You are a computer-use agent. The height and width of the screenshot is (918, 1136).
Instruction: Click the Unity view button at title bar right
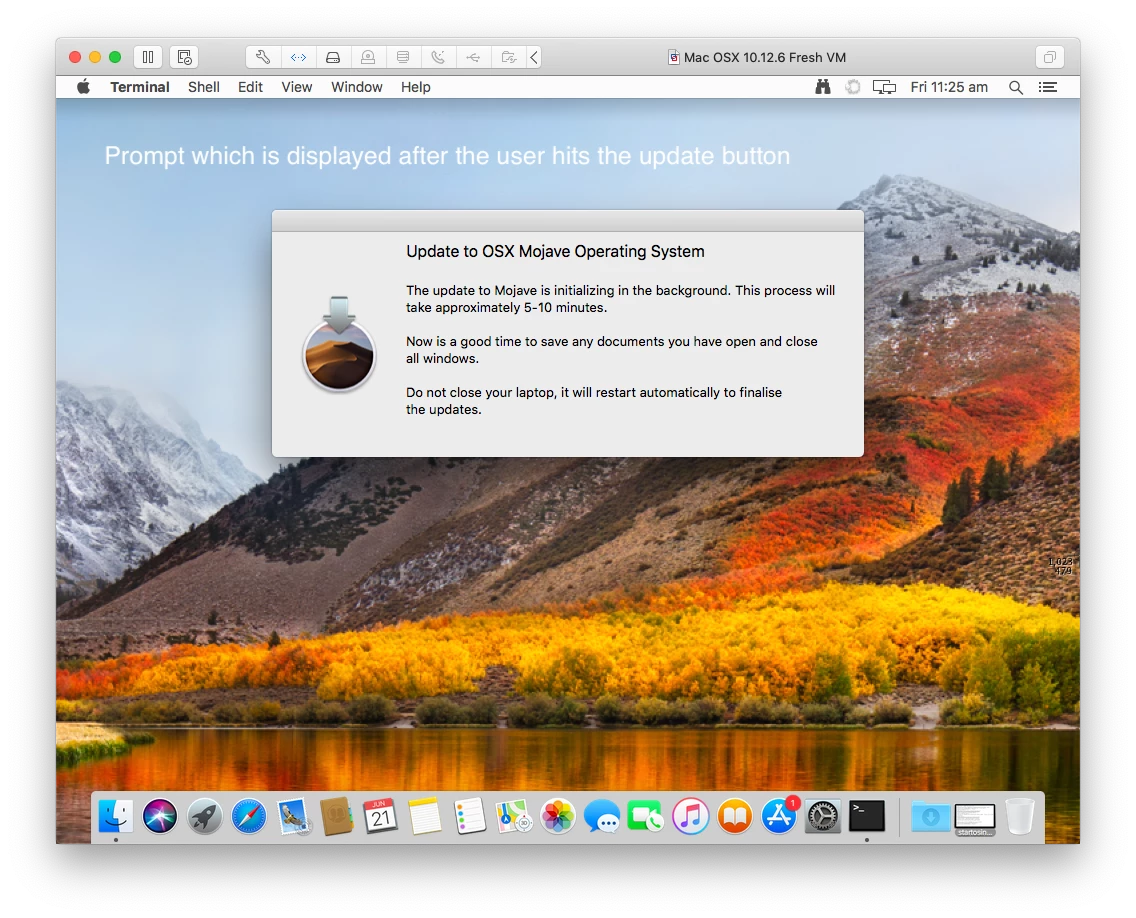(1050, 57)
